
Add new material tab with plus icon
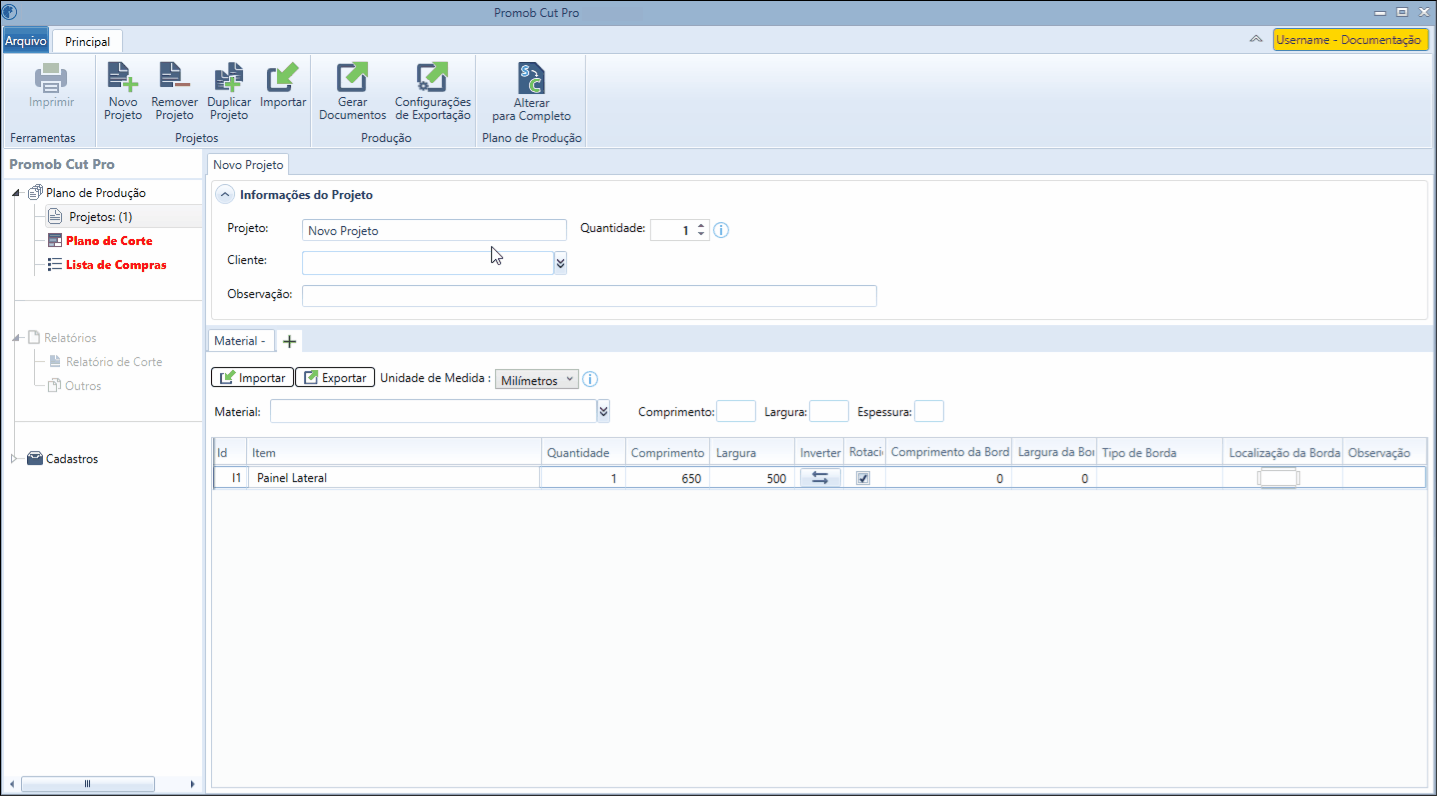tap(289, 341)
